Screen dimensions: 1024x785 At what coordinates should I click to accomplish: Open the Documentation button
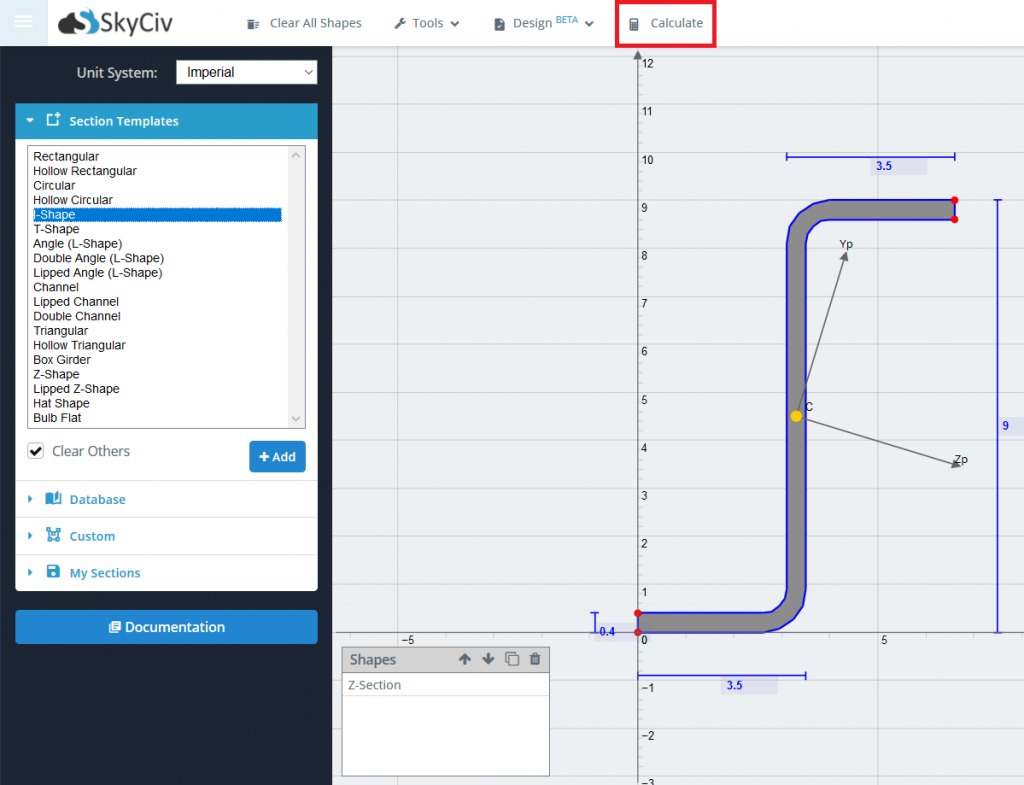[x=166, y=627]
